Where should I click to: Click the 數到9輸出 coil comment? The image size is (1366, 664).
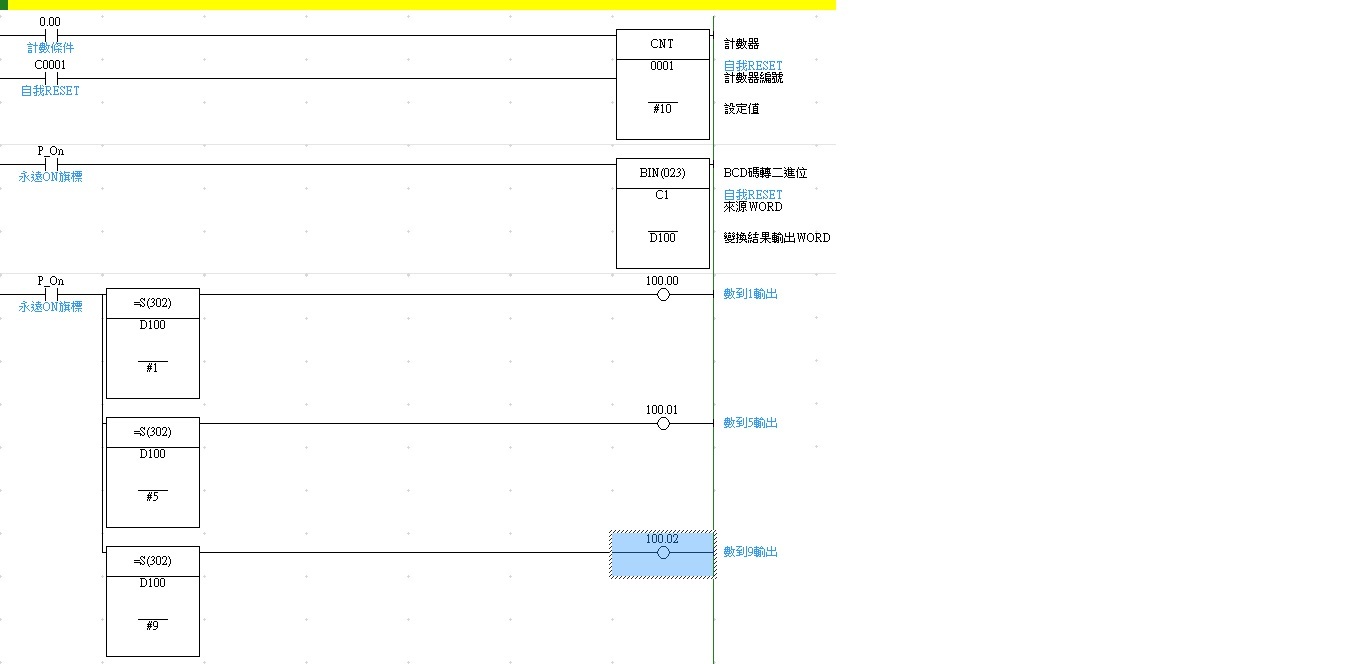pyautogui.click(x=750, y=552)
